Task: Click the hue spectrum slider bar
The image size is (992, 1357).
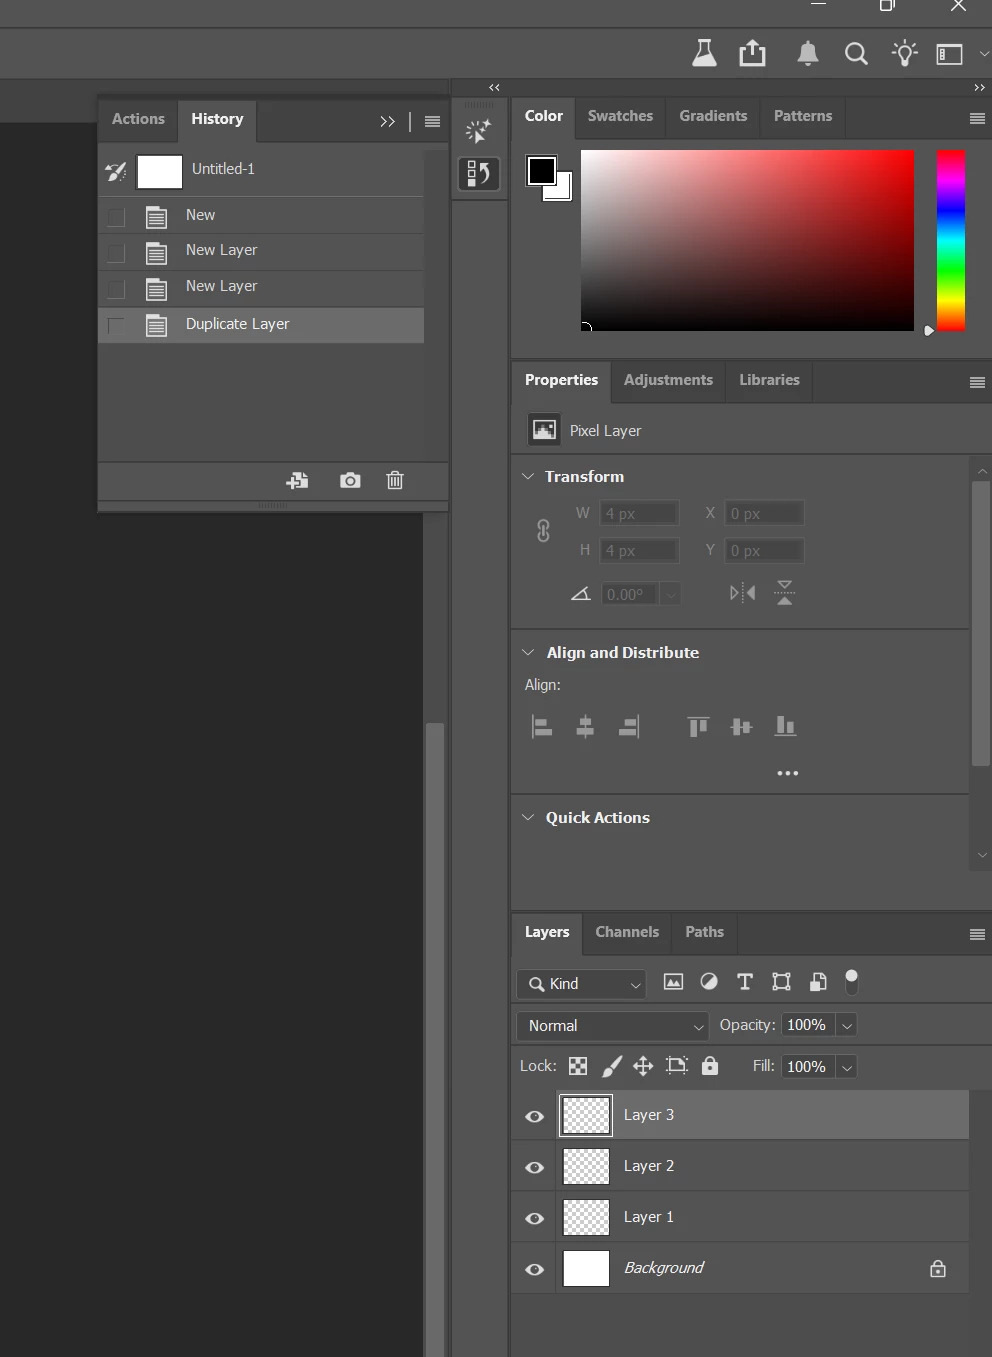Action: [951, 240]
